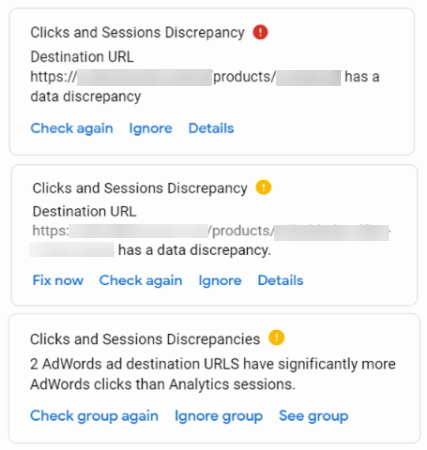Click Check group again
The width and height of the screenshot is (427, 450).
click(x=94, y=416)
